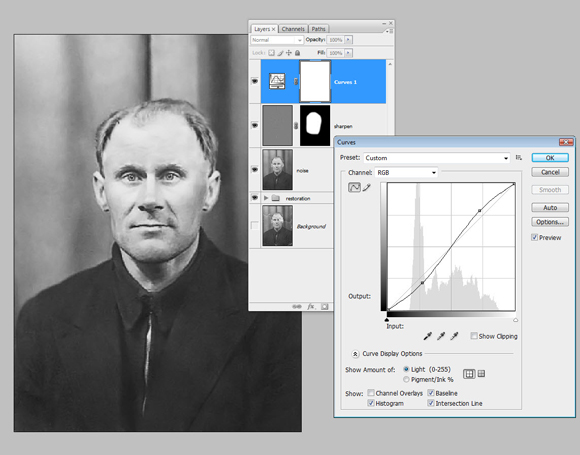Click the Curves 1 adjustment layer icon
580x455 pixels.
(277, 81)
